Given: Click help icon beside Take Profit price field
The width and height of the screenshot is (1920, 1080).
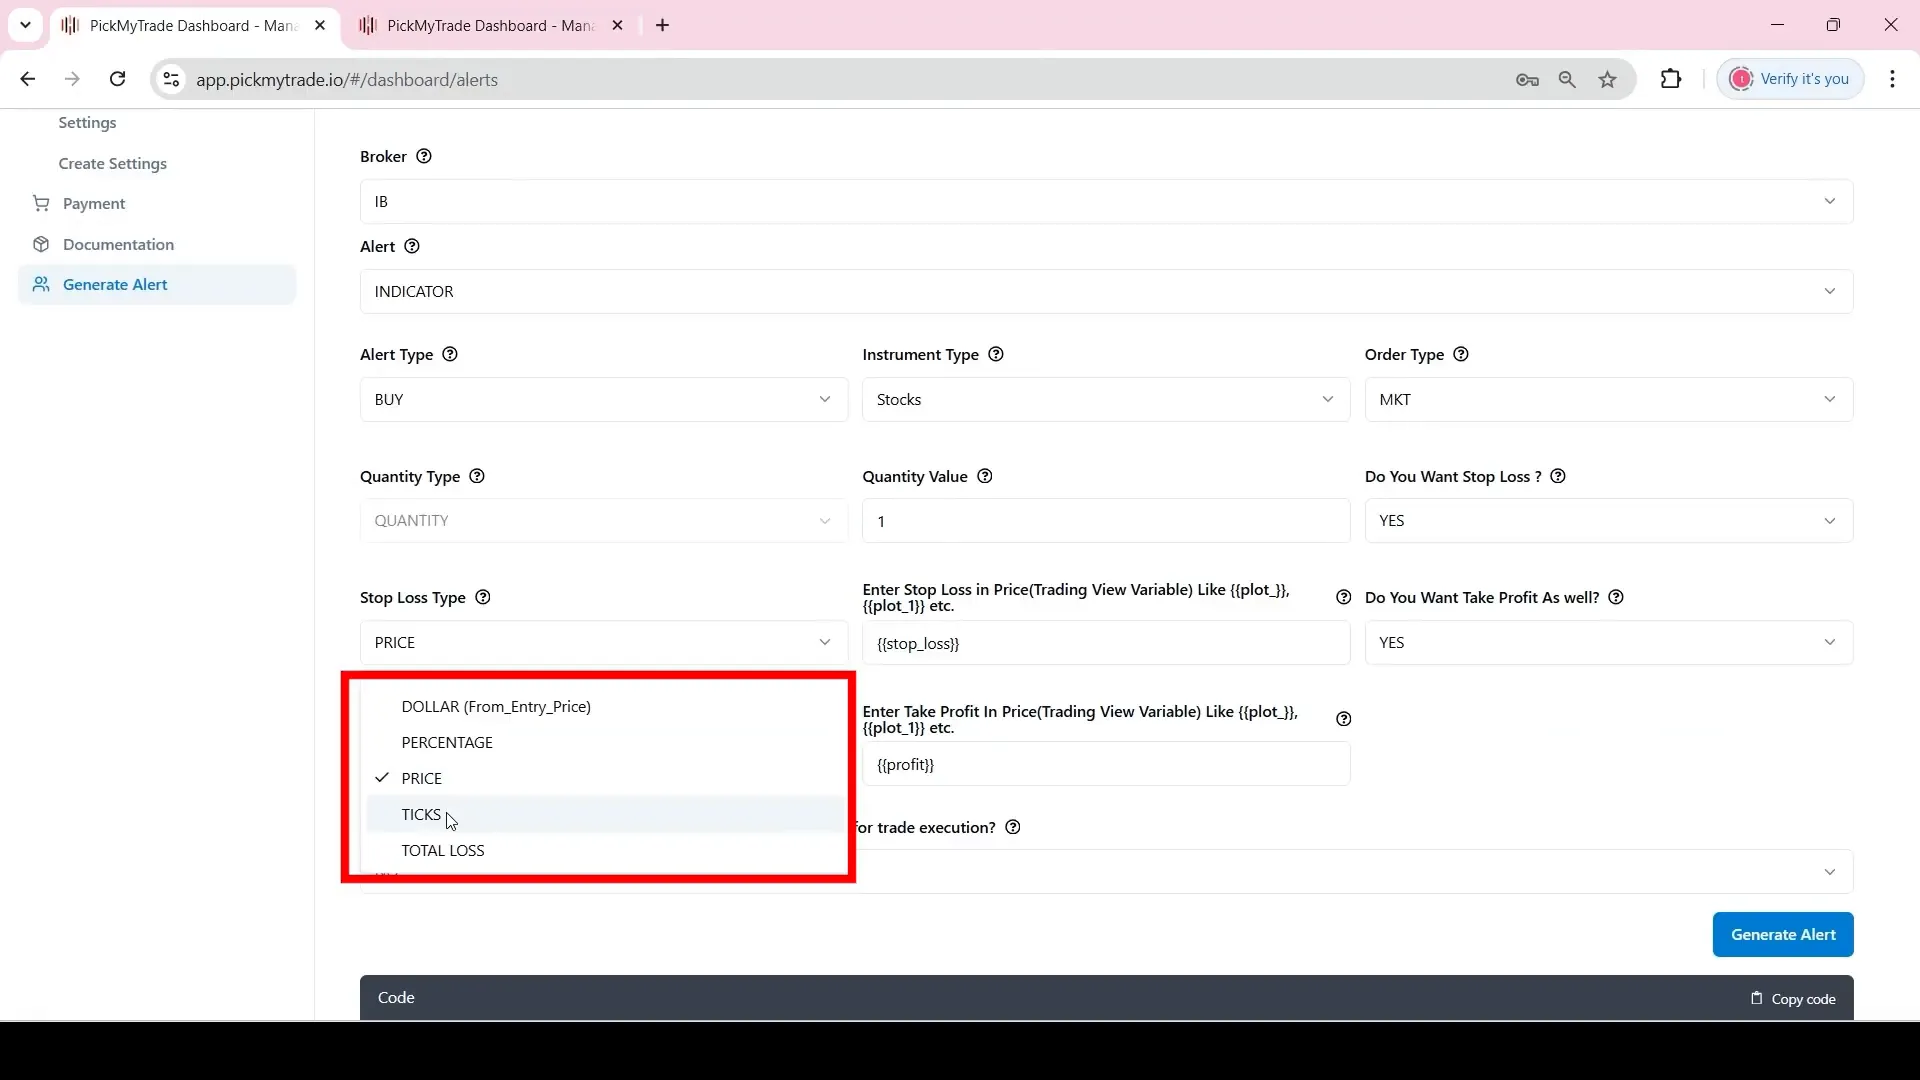Looking at the screenshot, I should point(1344,720).
